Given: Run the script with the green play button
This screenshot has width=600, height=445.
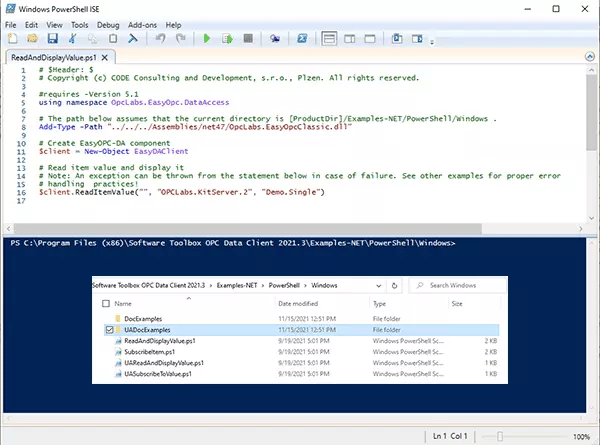Looking at the screenshot, I should point(207,38).
